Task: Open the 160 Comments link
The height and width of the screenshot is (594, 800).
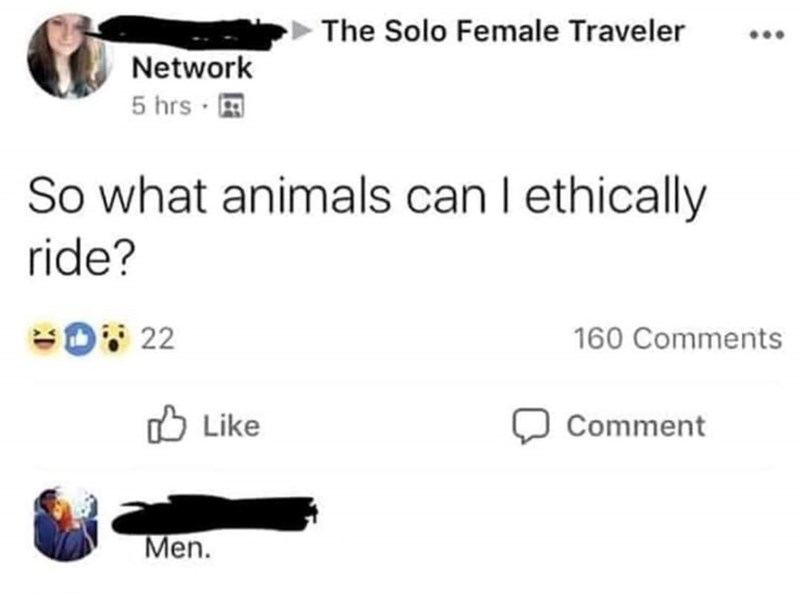Action: tap(678, 340)
